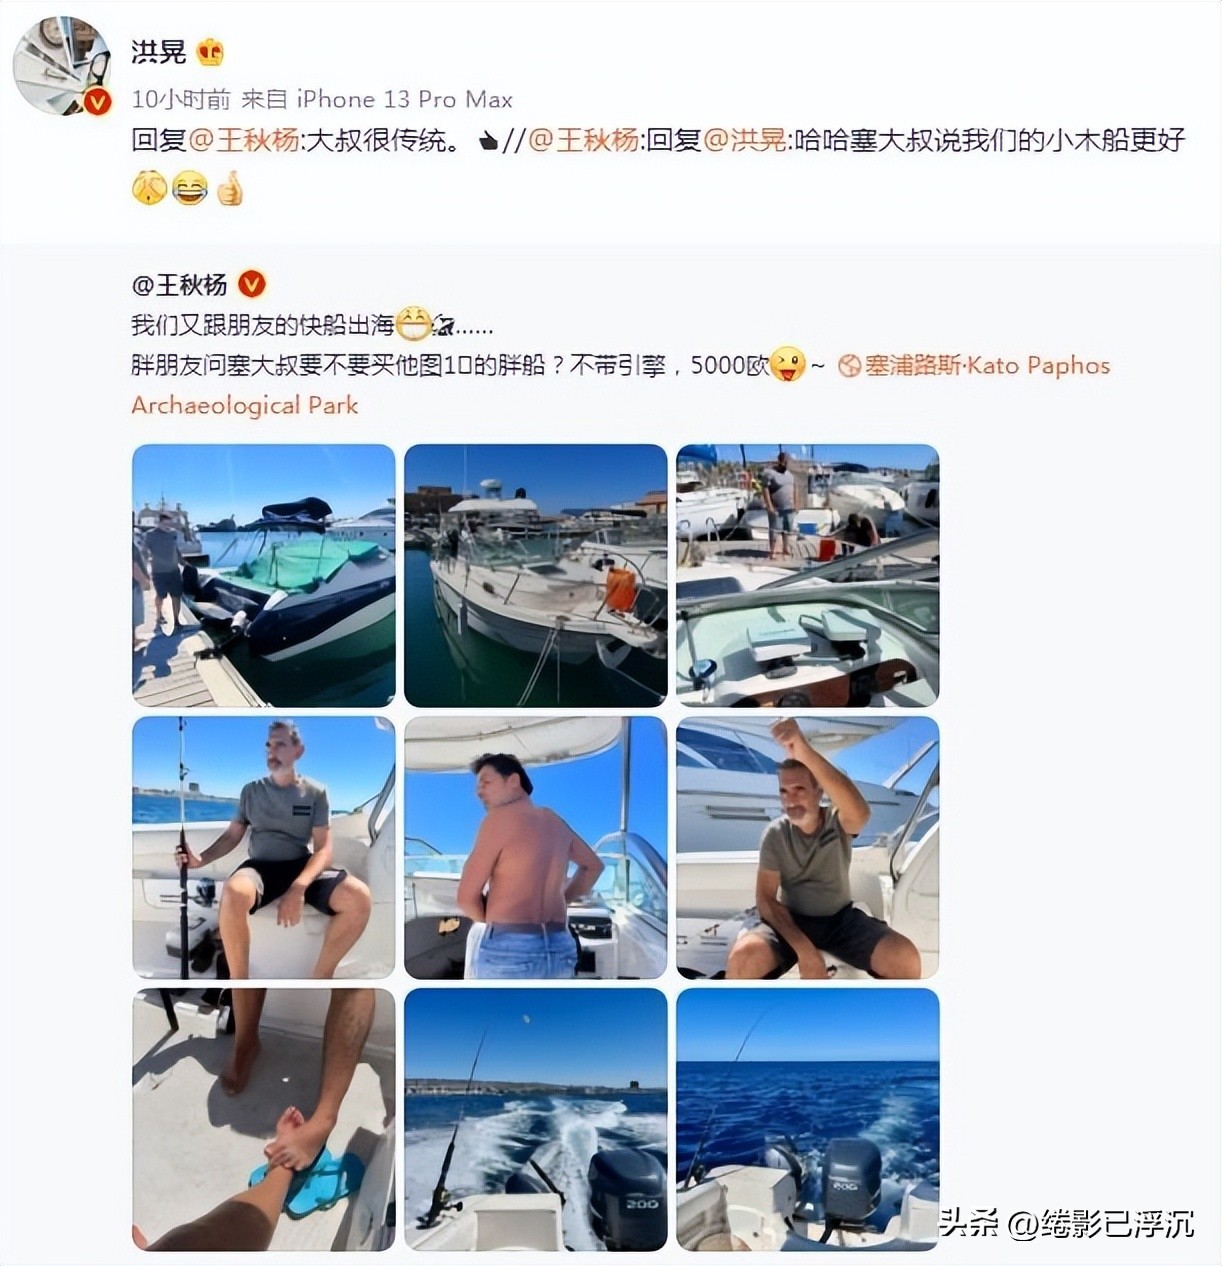
Task: Click 洪晃's profile avatar picture
Action: click(x=62, y=65)
